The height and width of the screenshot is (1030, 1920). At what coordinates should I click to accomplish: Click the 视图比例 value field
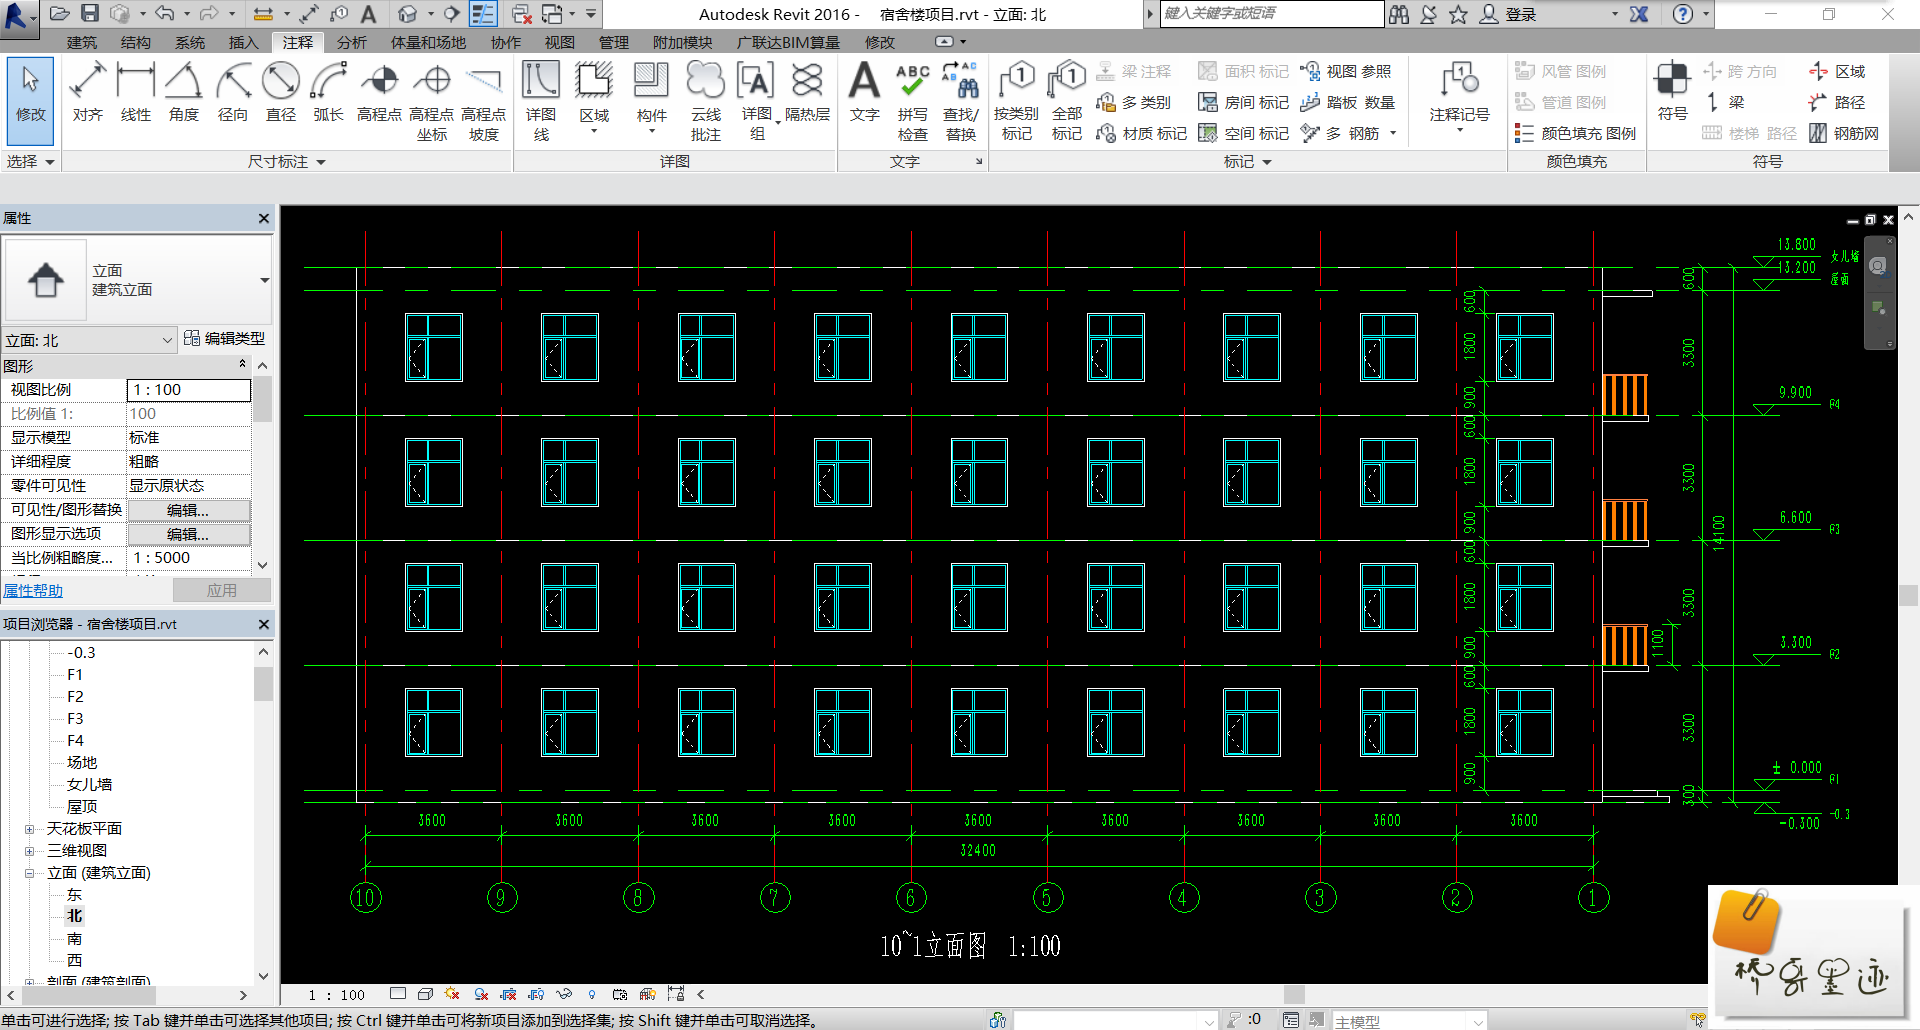point(189,390)
